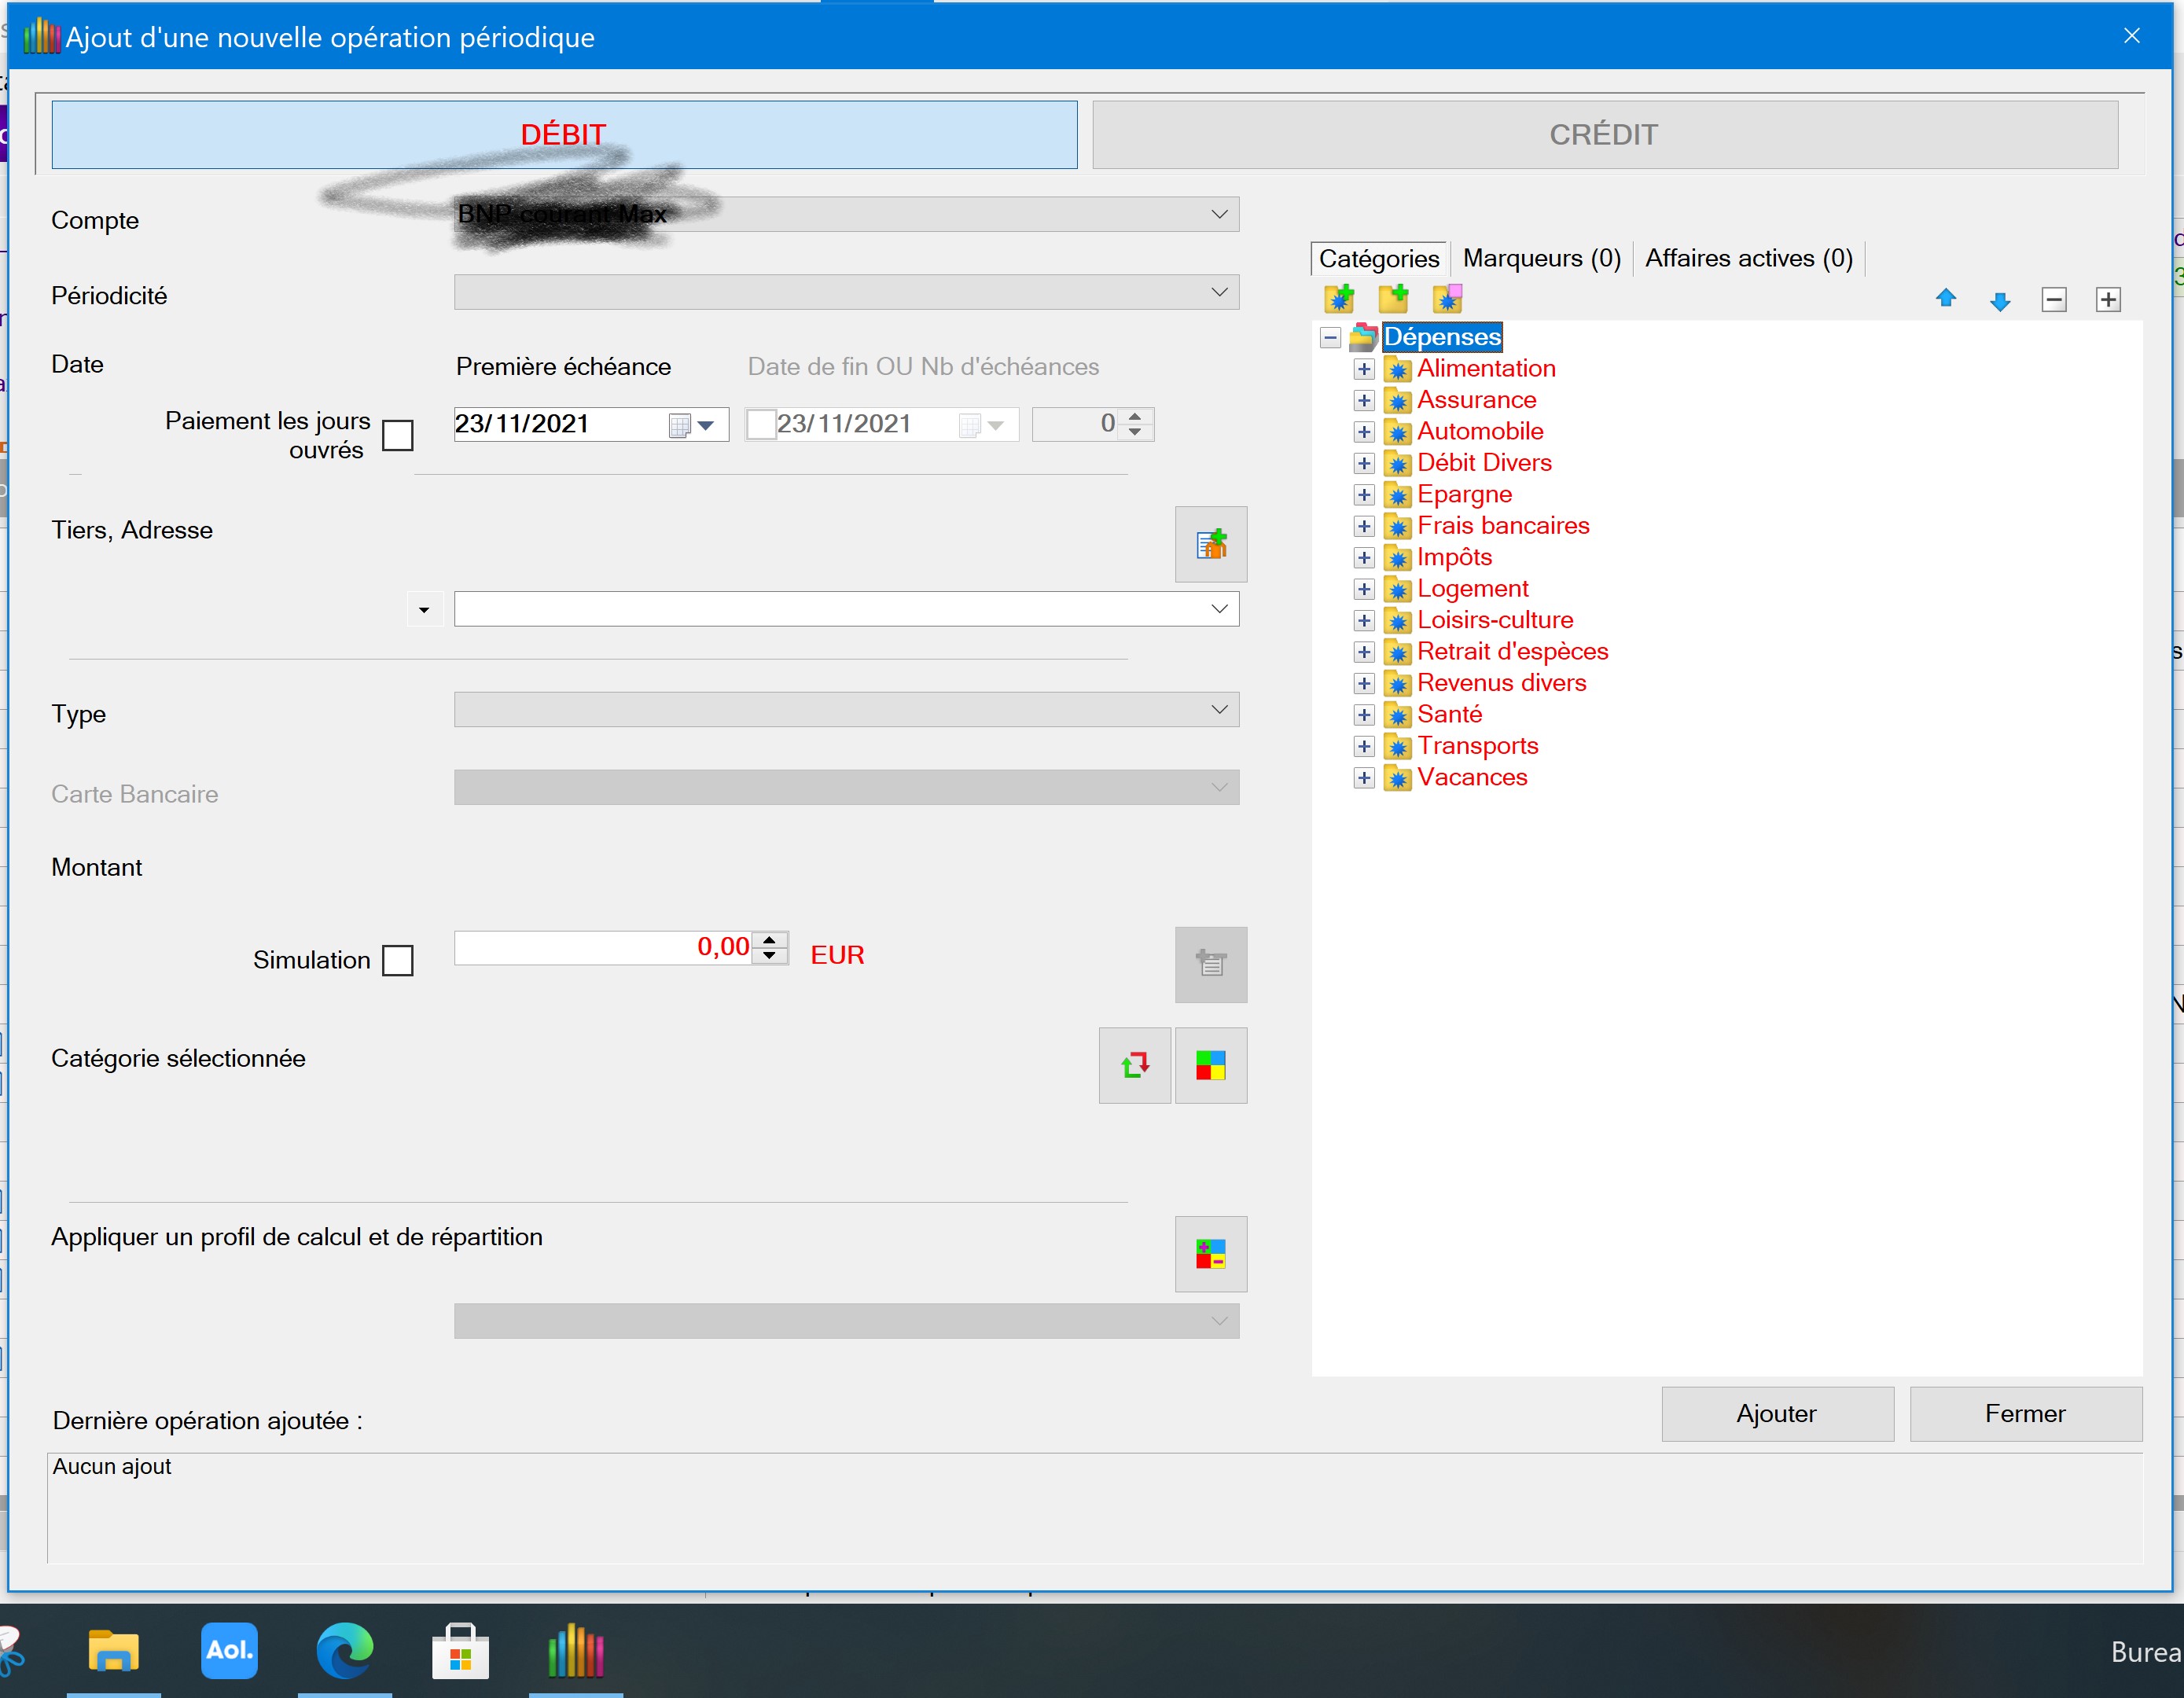Enable the end date checkbox
Viewport: 2184px width, 1698px height.
click(x=760, y=424)
